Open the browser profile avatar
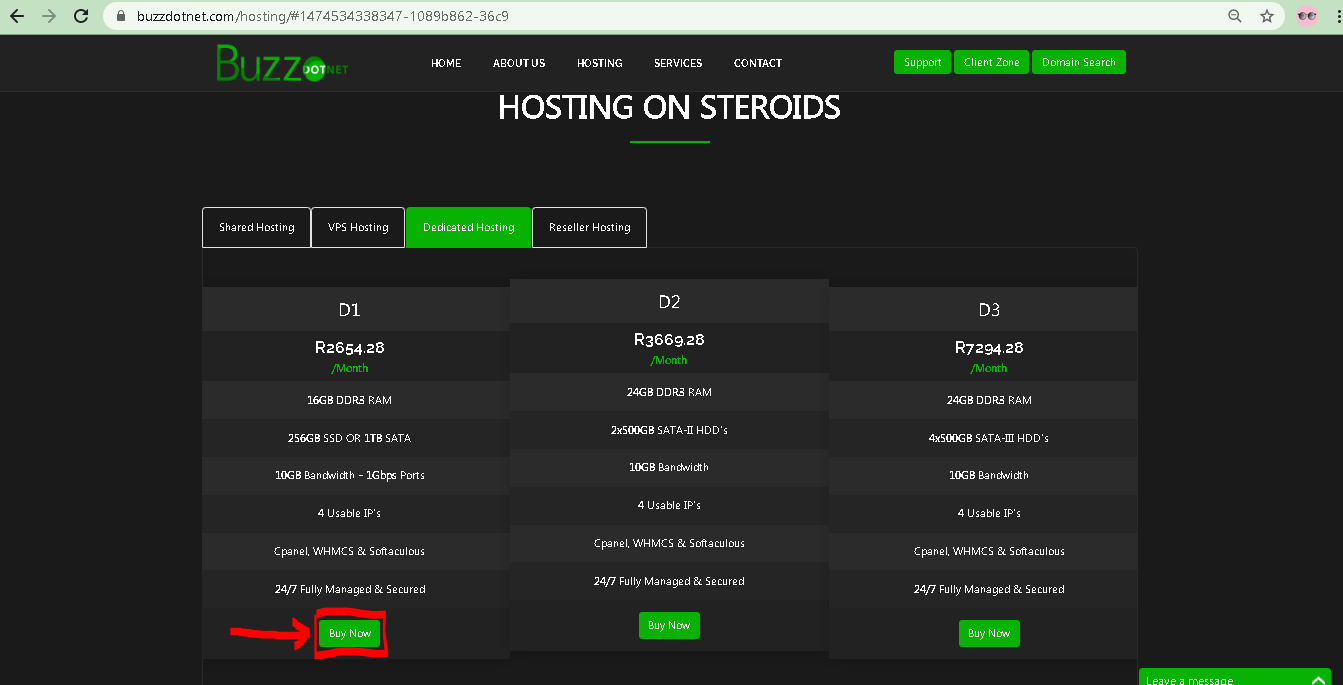Viewport: 1343px width, 685px height. [1306, 16]
